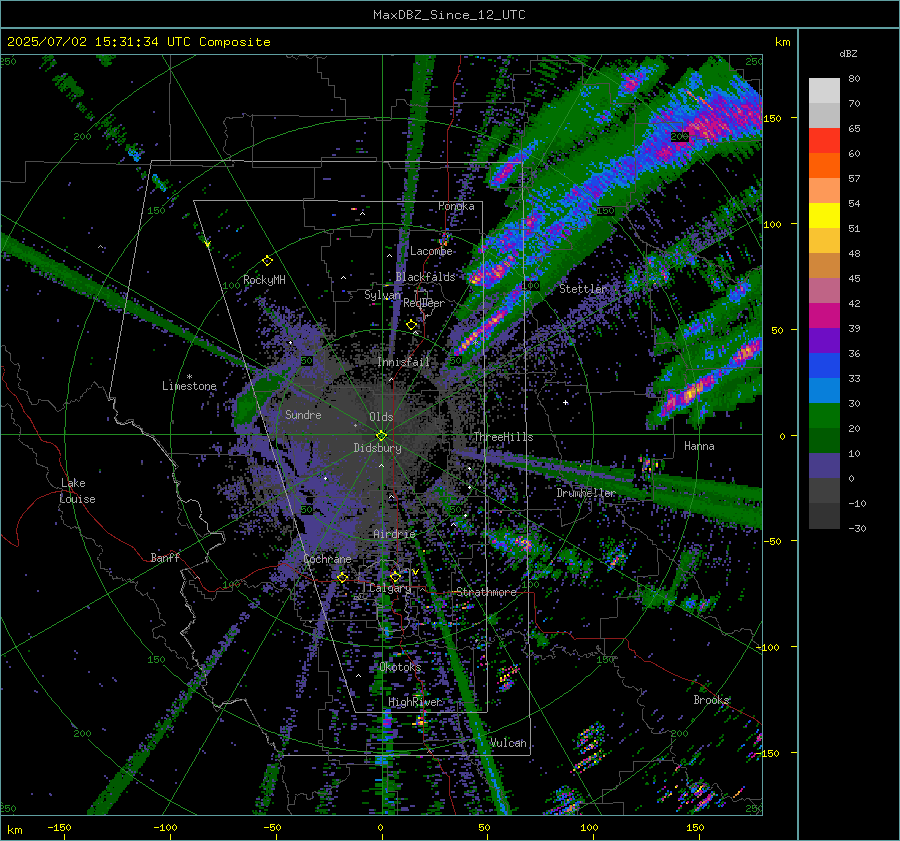Click the 2025/07/02 15:31:34 UTC timestamp
The width and height of the screenshot is (900, 841).
99,42
